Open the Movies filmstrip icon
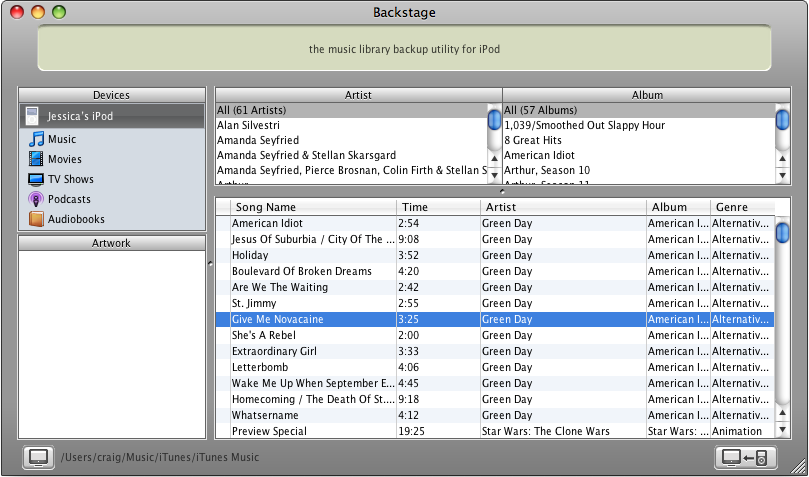The image size is (809, 477). [36, 159]
